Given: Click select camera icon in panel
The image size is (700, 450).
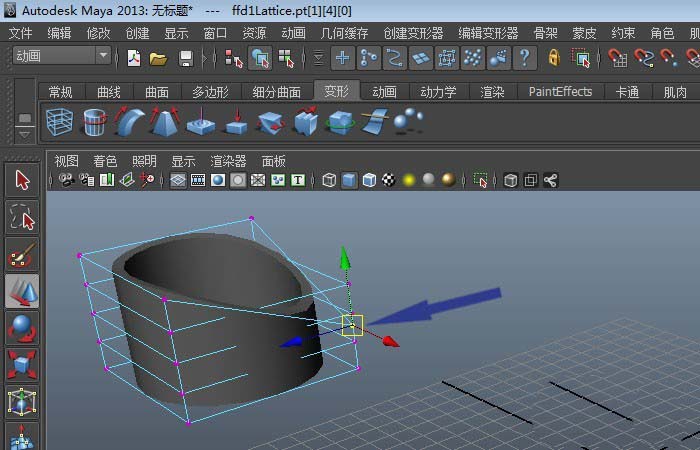Looking at the screenshot, I should pos(67,180).
